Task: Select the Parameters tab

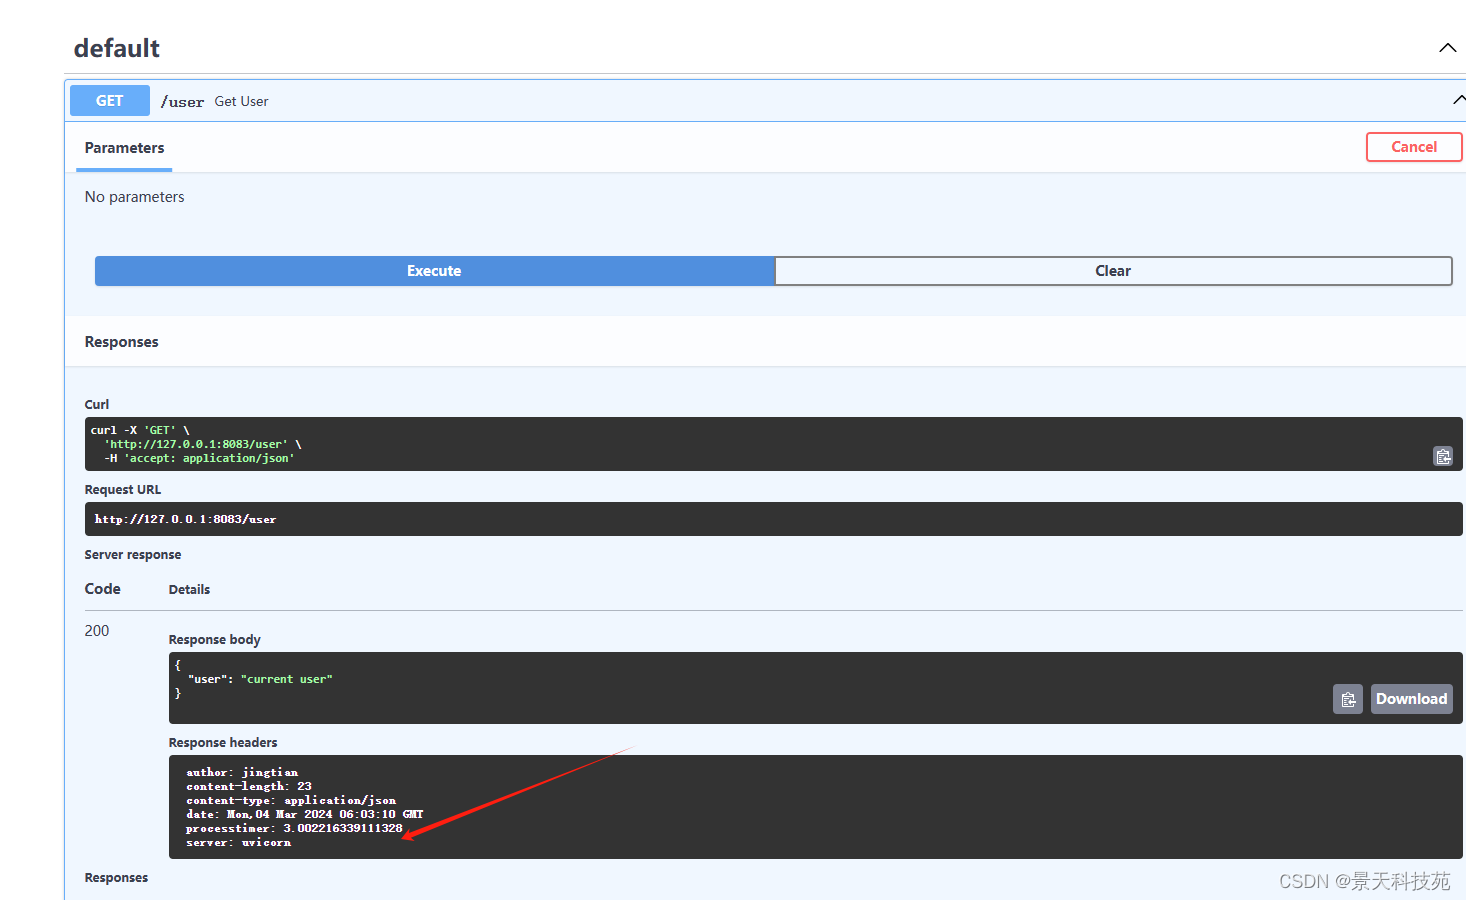Action: click(124, 148)
